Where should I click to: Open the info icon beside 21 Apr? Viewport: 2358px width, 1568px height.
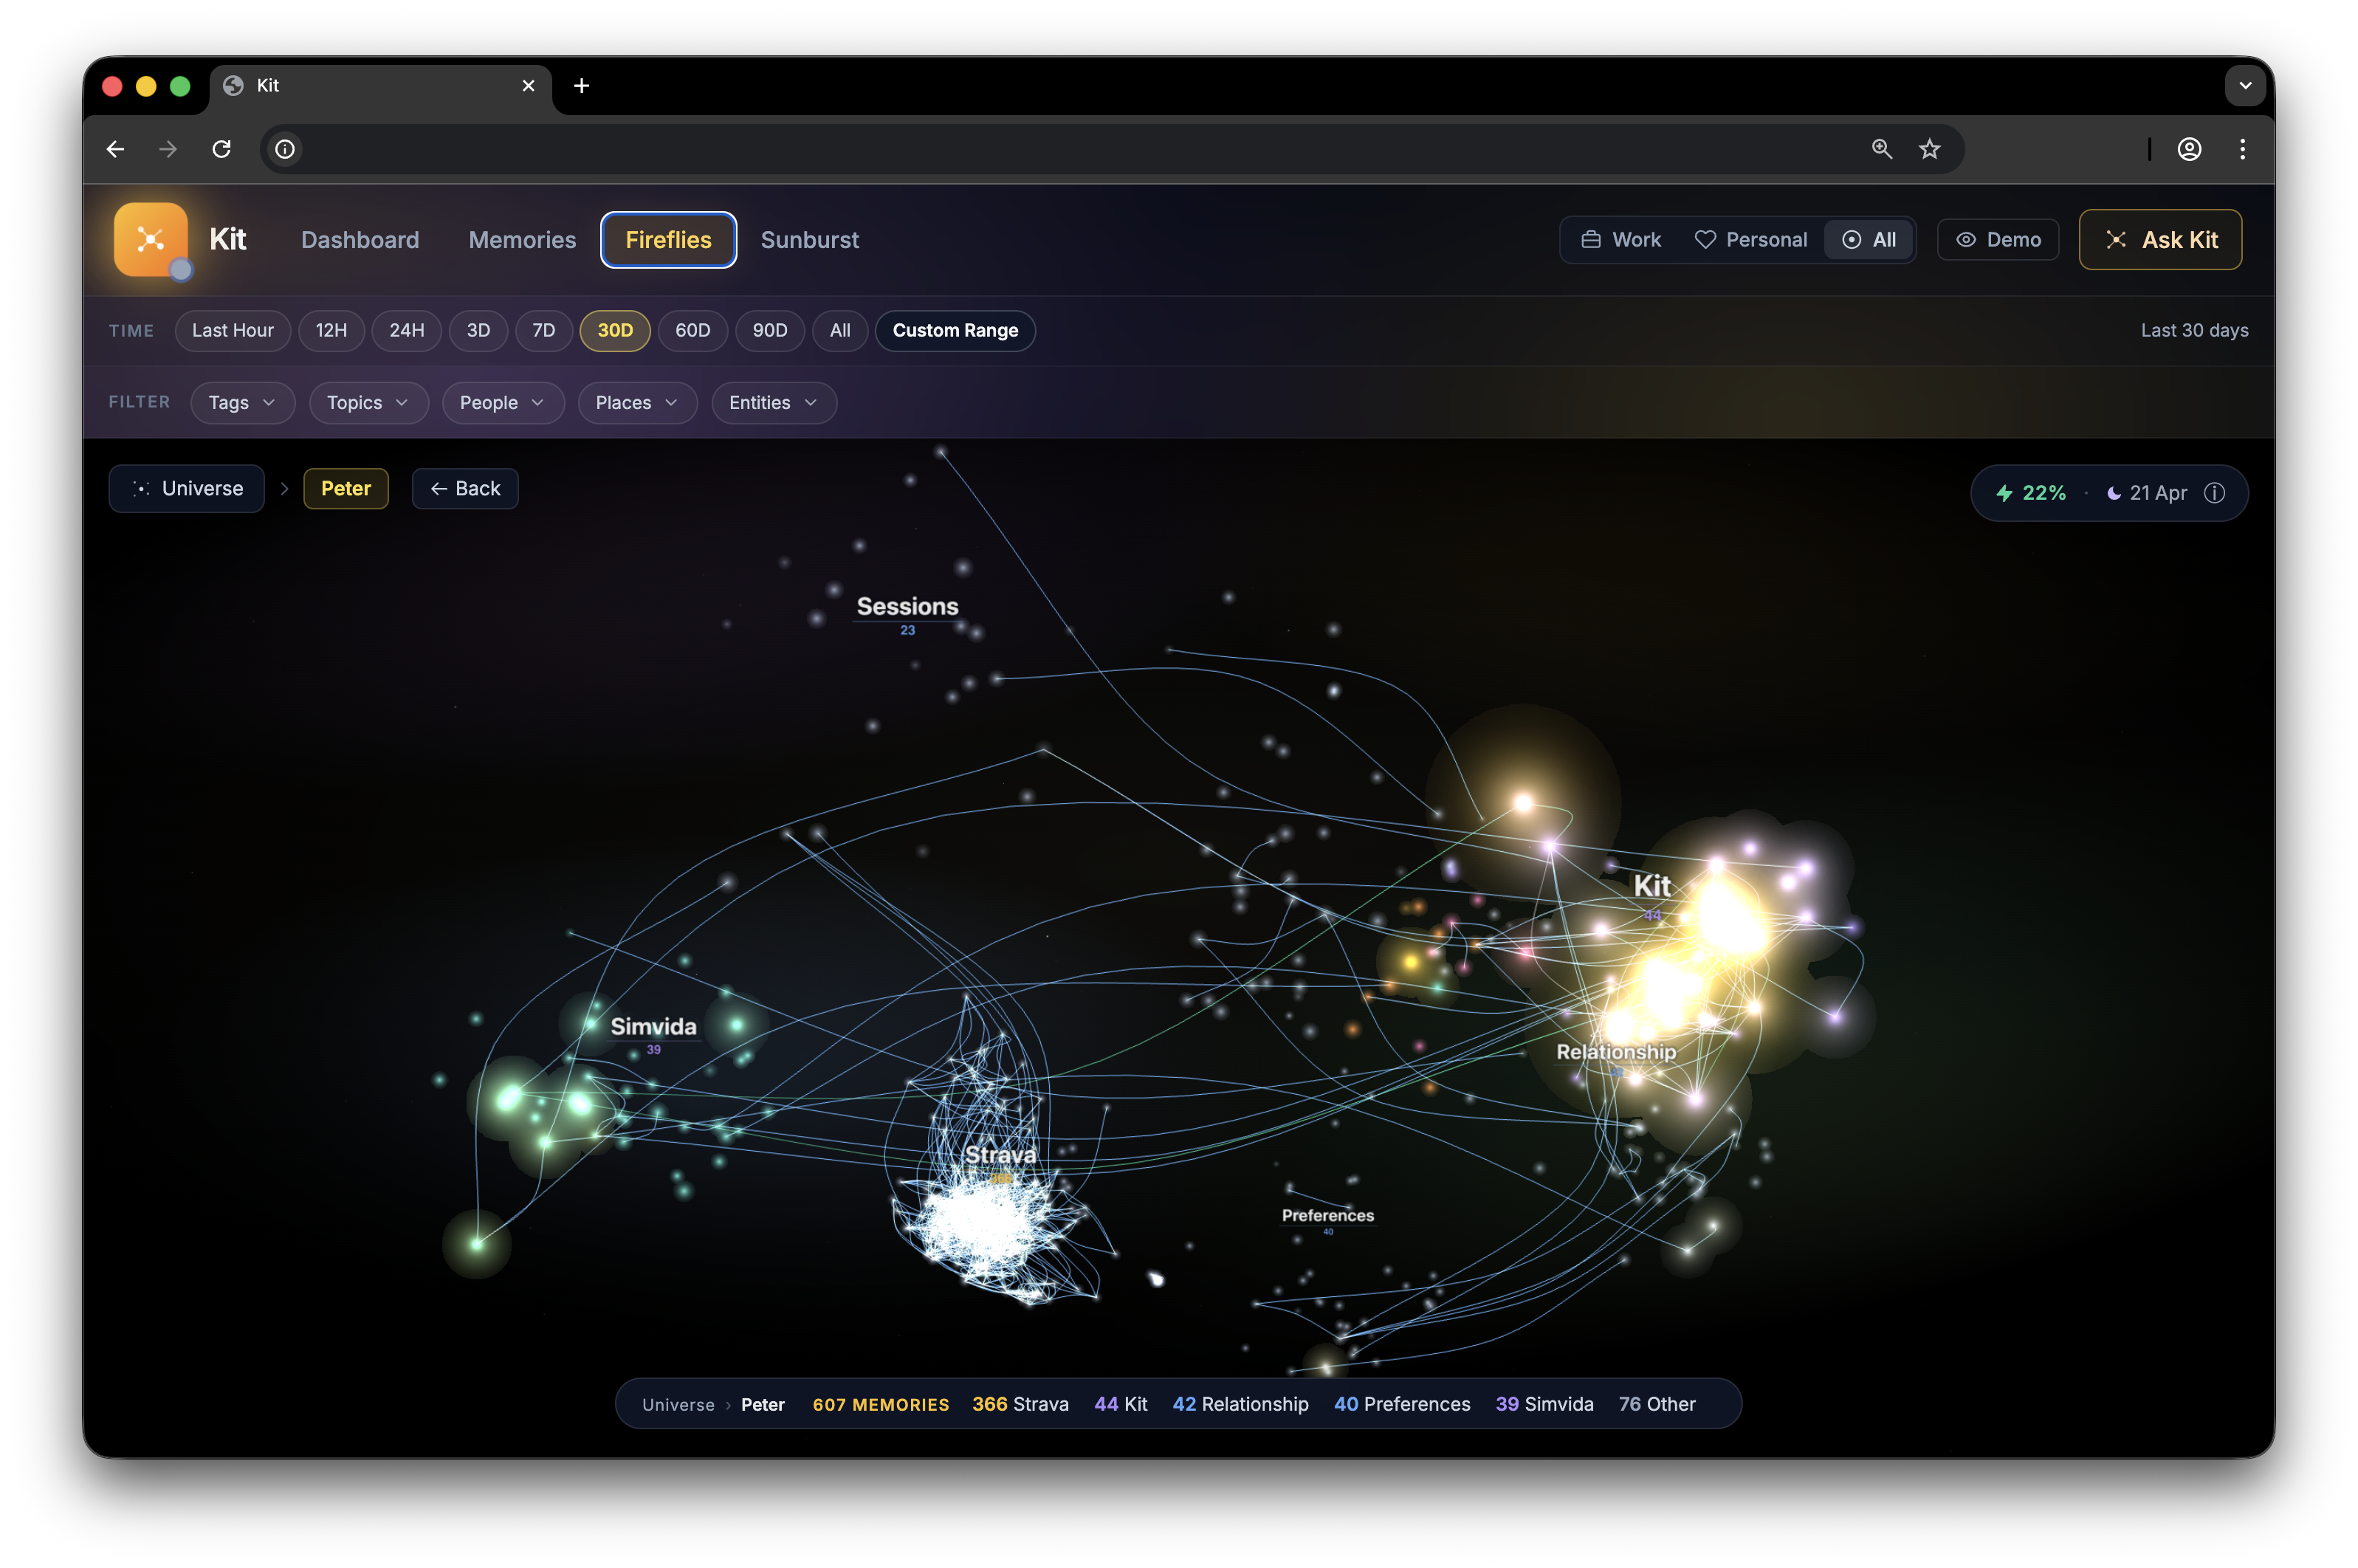pyautogui.click(x=2215, y=492)
